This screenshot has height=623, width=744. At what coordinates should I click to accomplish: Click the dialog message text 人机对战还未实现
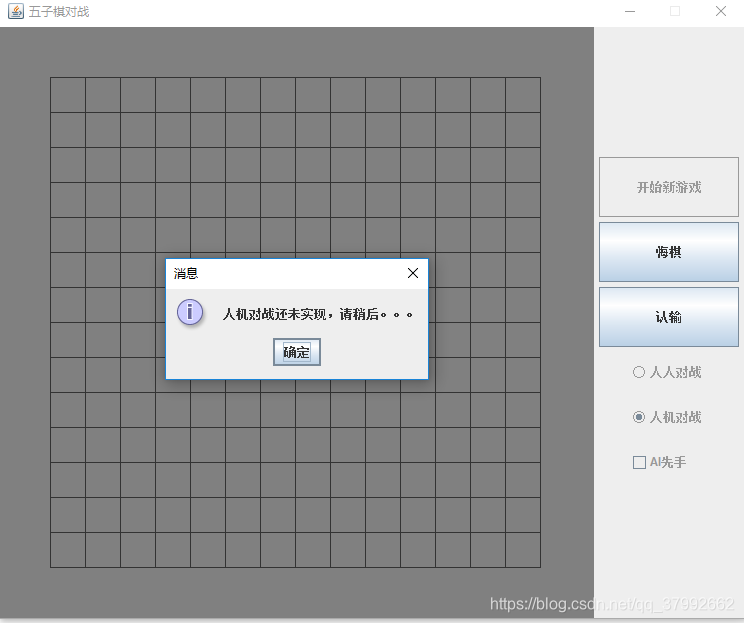(x=274, y=314)
